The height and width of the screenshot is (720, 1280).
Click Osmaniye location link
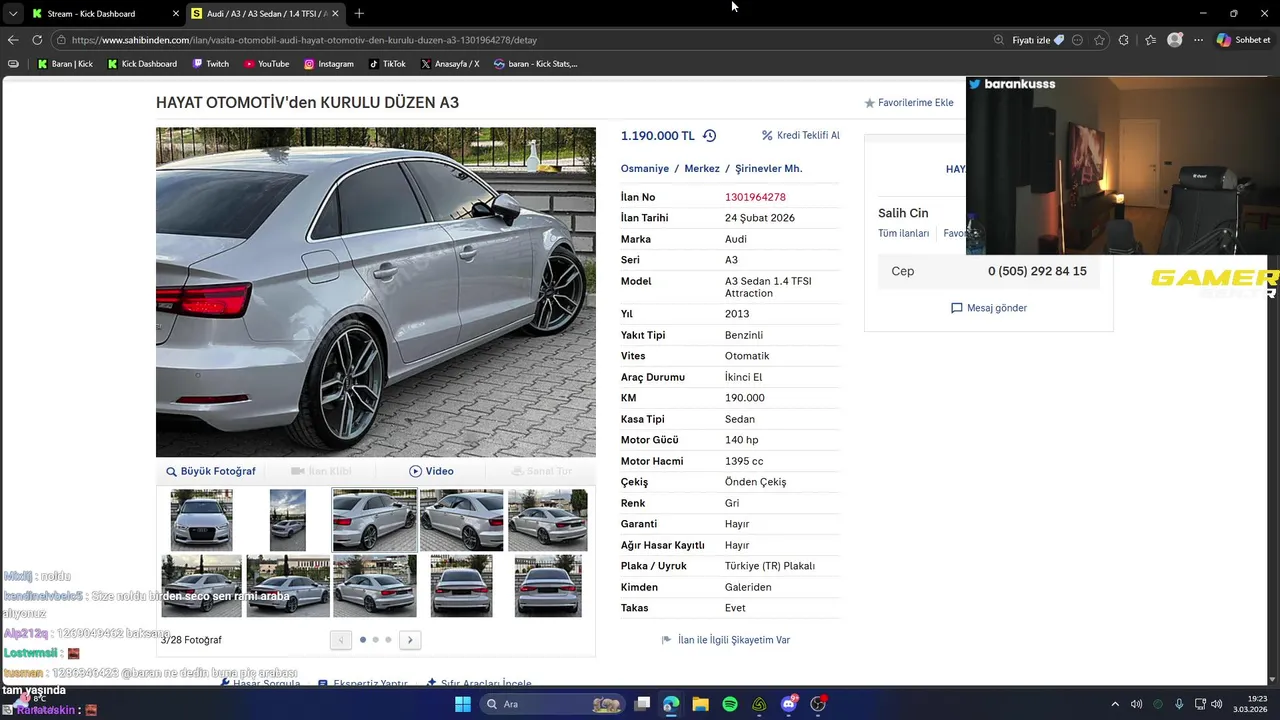(x=645, y=169)
